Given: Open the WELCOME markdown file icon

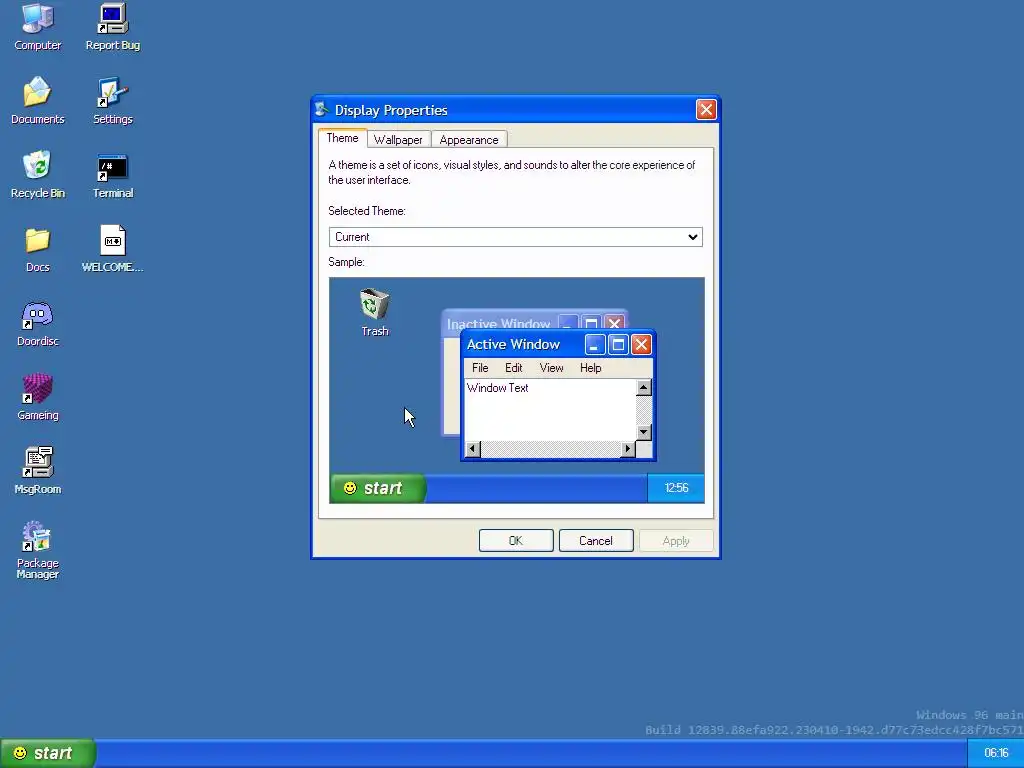Looking at the screenshot, I should 112,248.
